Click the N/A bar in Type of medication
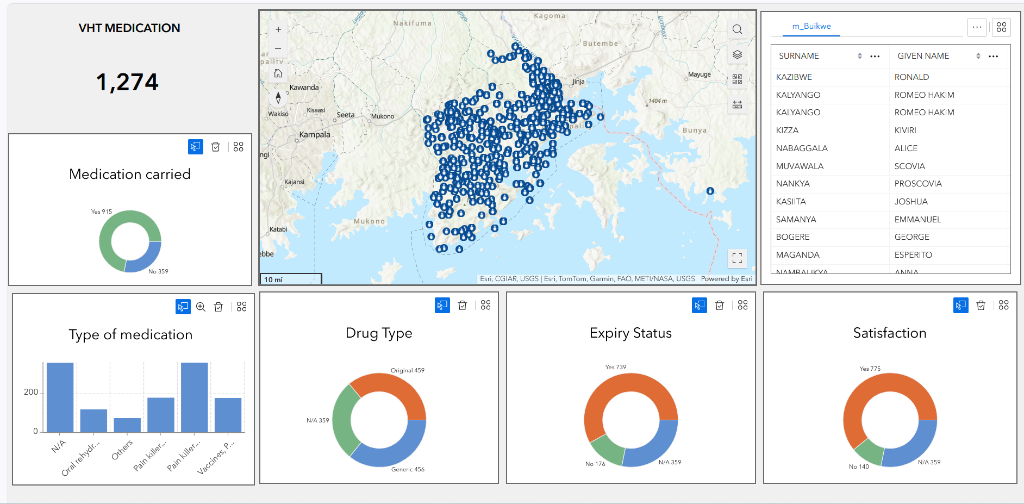Image resolution: width=1024 pixels, height=504 pixels. tap(59, 397)
